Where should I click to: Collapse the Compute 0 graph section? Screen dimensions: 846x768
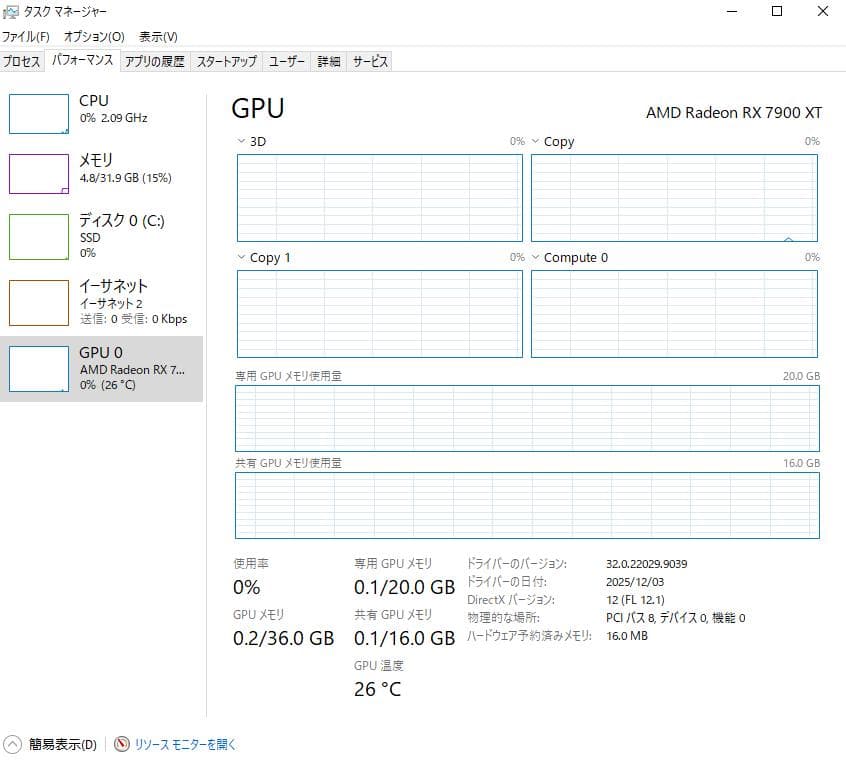[x=538, y=257]
